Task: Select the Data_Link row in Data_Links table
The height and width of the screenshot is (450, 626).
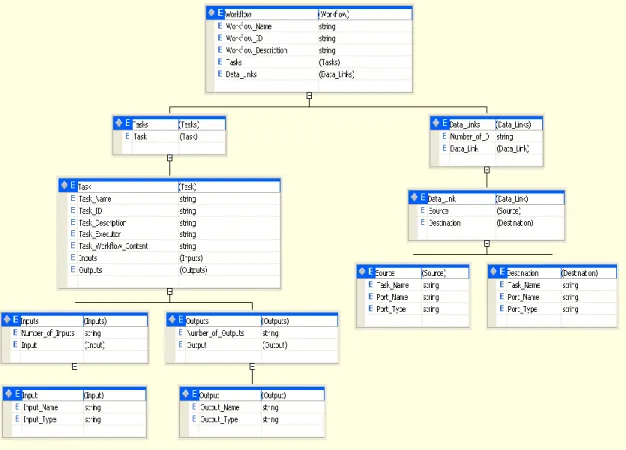Action: tap(491, 149)
